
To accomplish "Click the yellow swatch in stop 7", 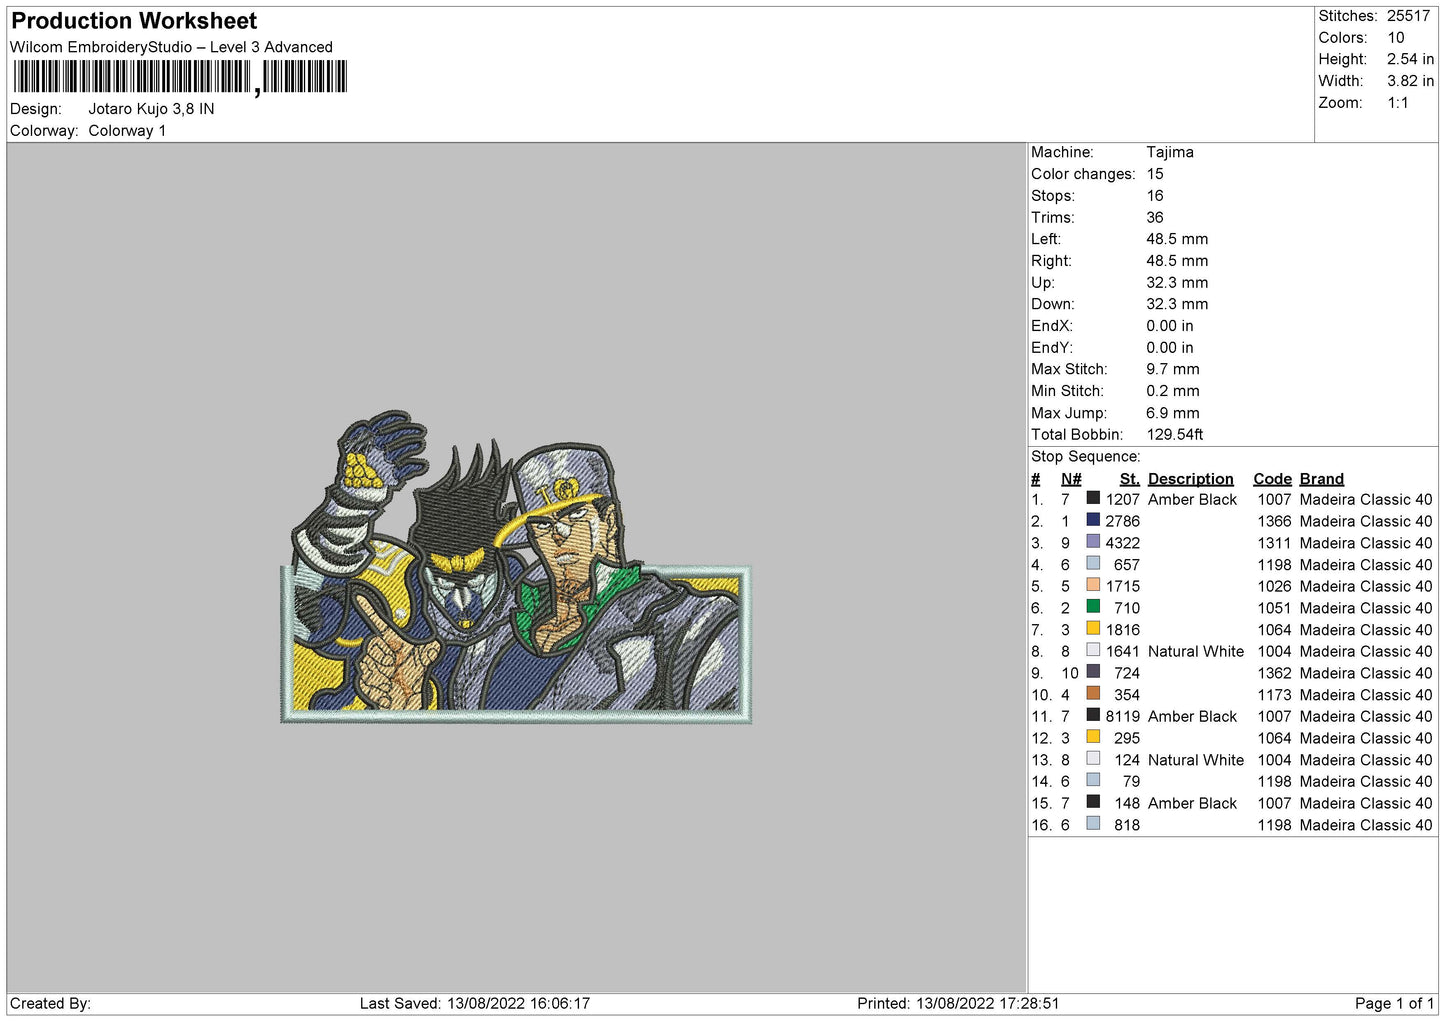I will (x=1093, y=628).
